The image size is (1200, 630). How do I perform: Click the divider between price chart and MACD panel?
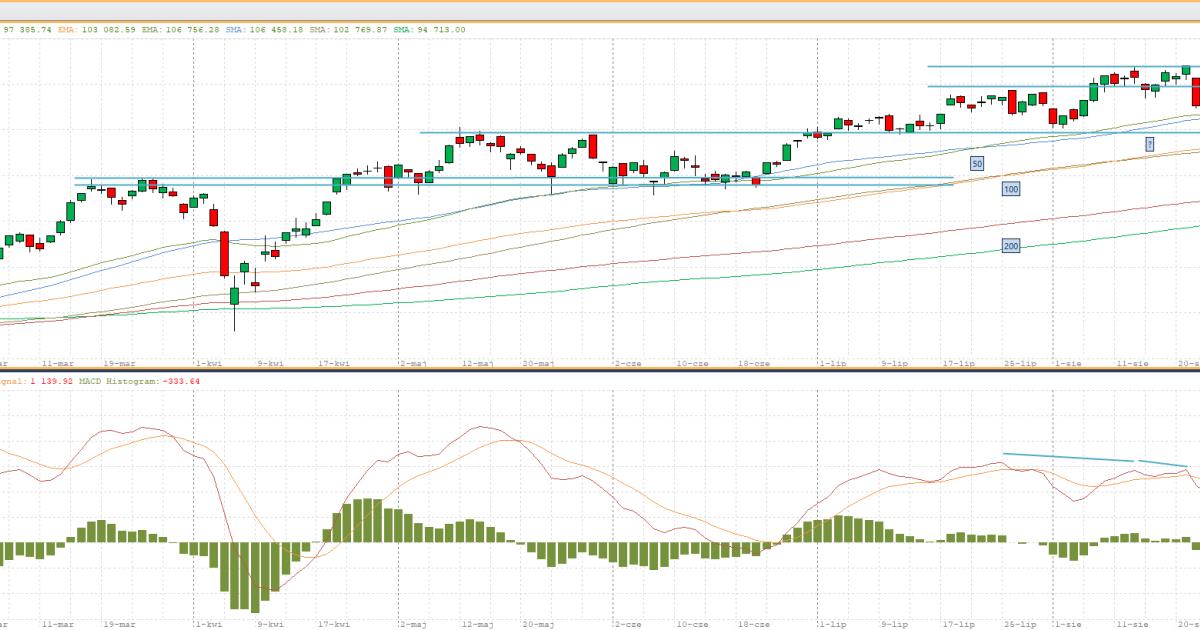[600, 371]
